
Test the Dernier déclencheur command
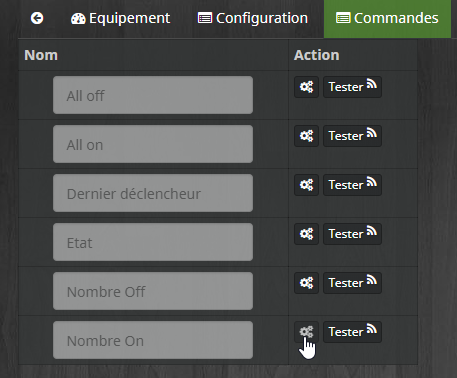coord(352,185)
